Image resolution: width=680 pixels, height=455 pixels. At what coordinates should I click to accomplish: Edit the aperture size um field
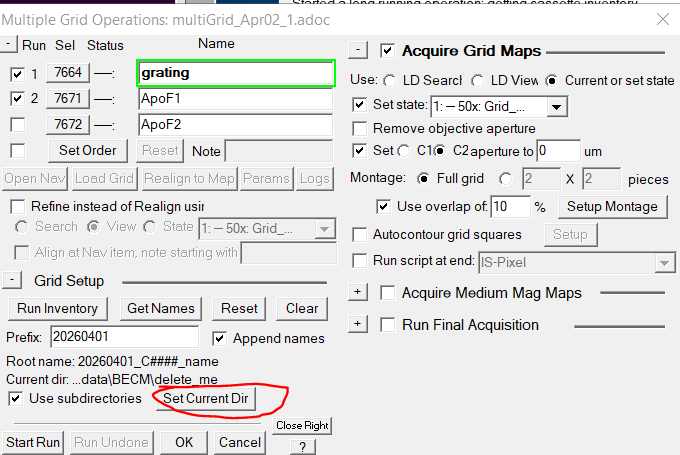point(558,151)
